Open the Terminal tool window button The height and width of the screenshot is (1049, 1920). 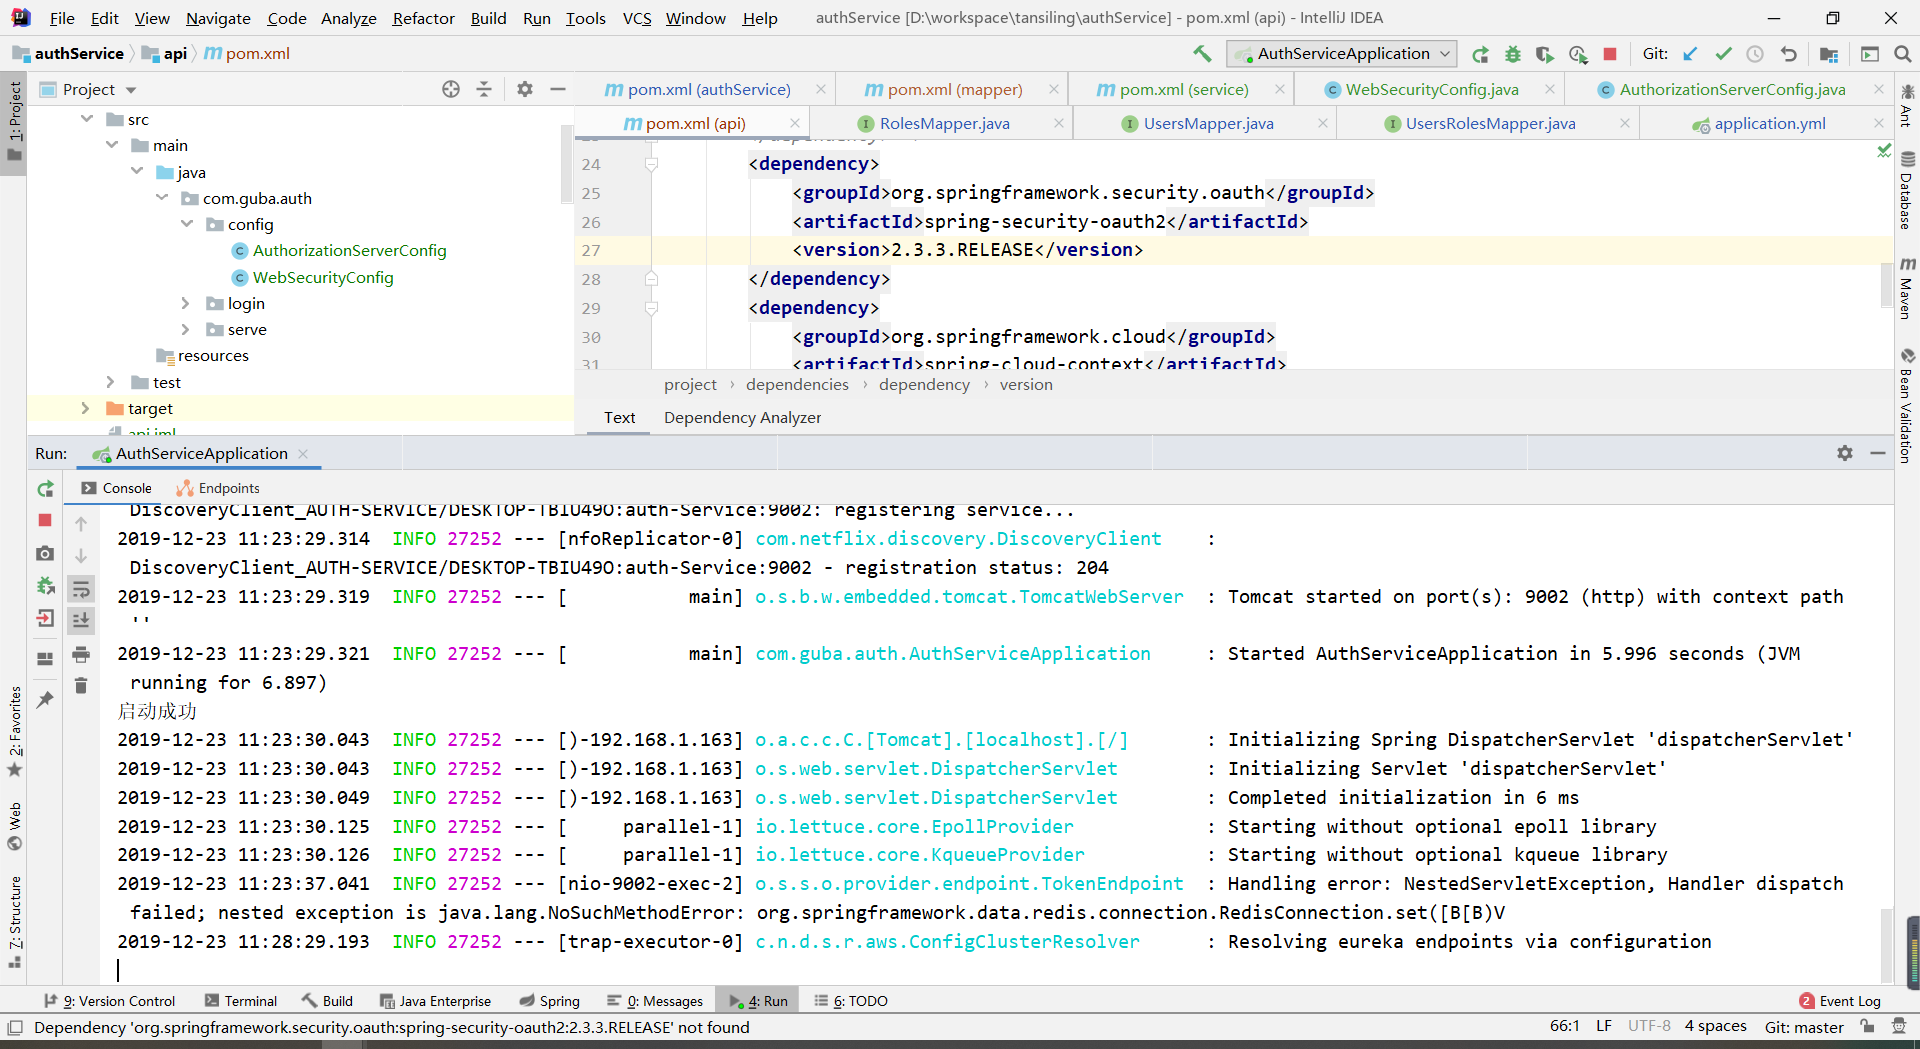241,1001
